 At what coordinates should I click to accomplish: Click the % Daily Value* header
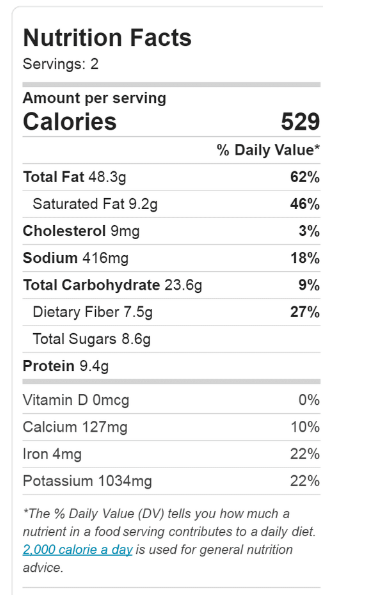(268, 150)
